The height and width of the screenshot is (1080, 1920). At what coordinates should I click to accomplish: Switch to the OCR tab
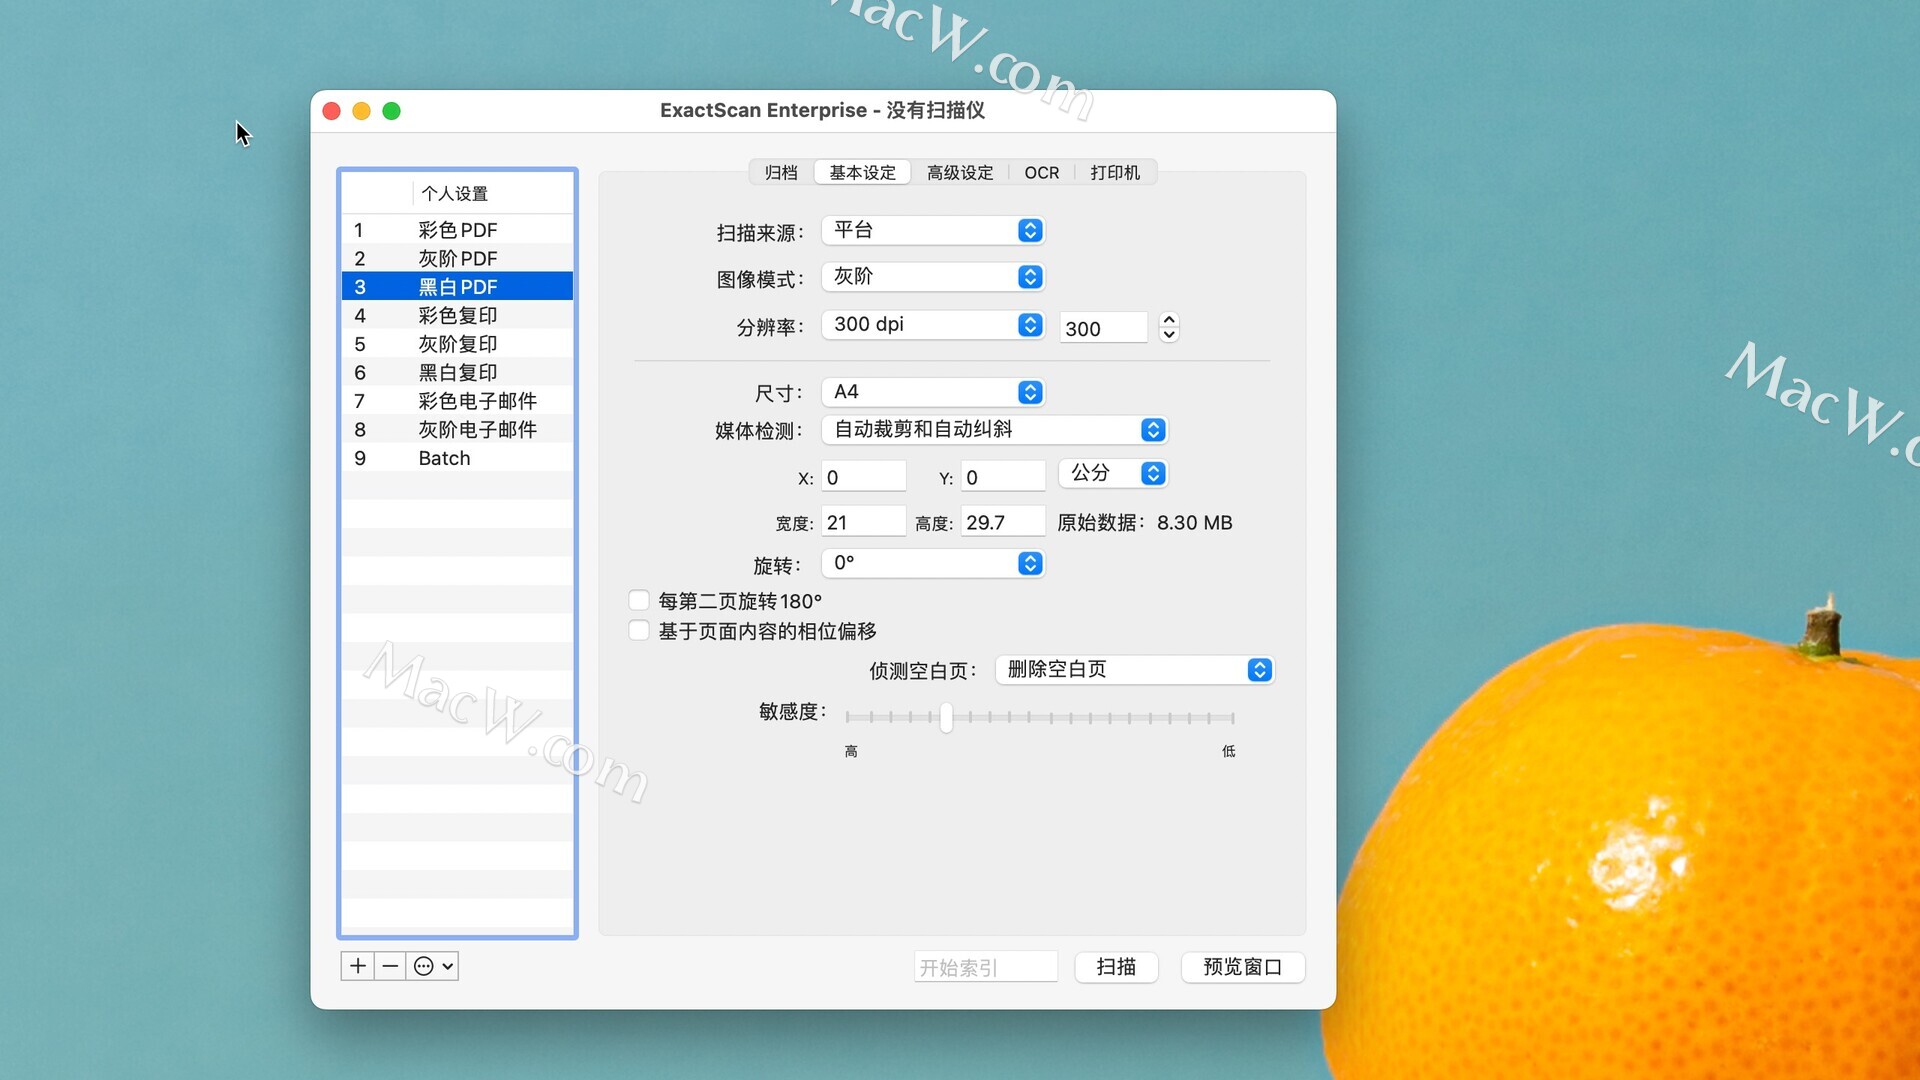coord(1041,172)
